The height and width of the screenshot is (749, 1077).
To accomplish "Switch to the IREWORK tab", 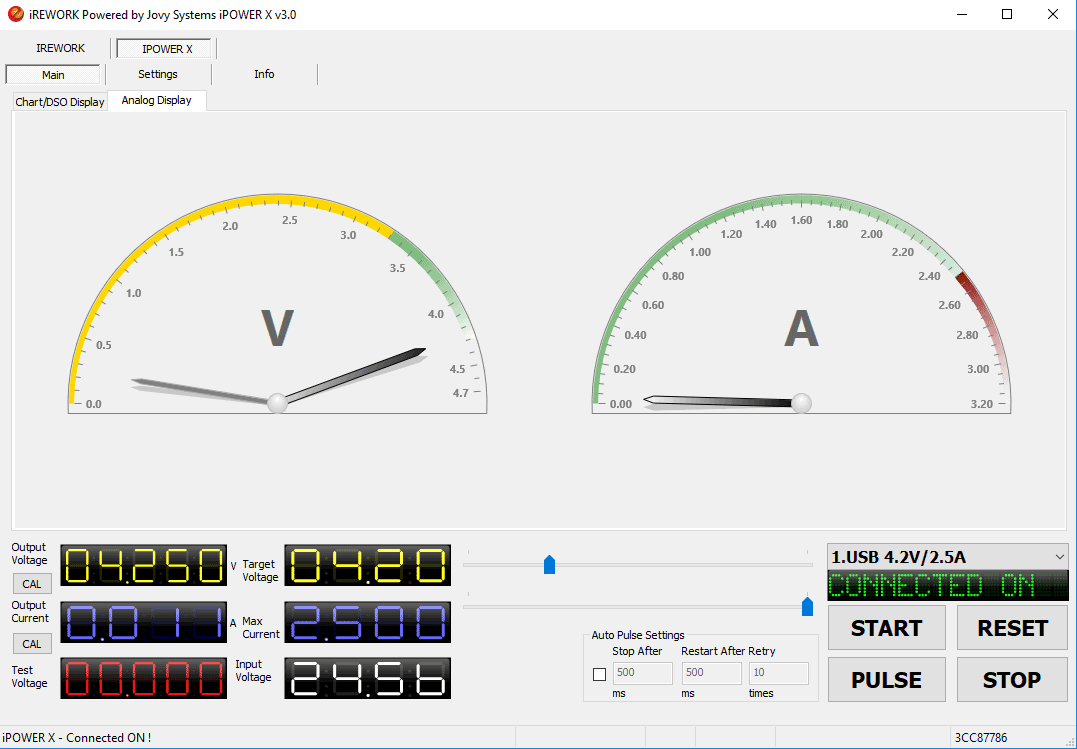I will click(x=60, y=48).
